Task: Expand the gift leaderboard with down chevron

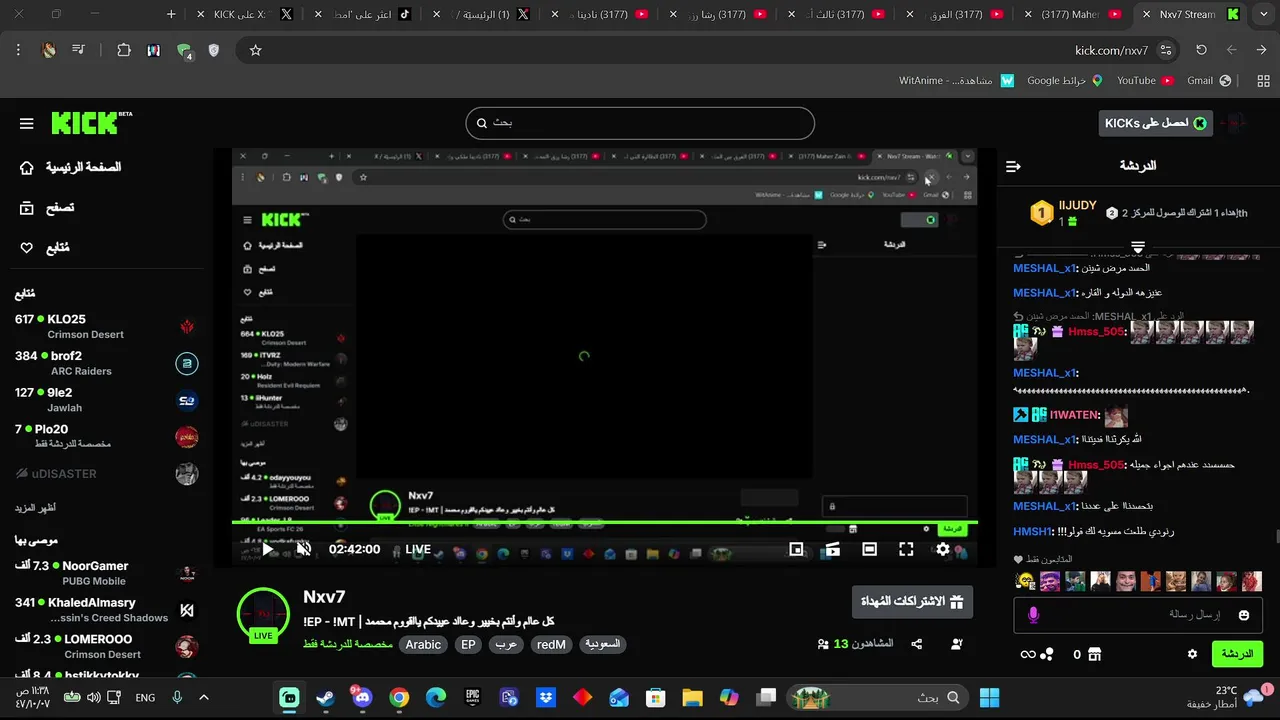Action: tap(1138, 246)
